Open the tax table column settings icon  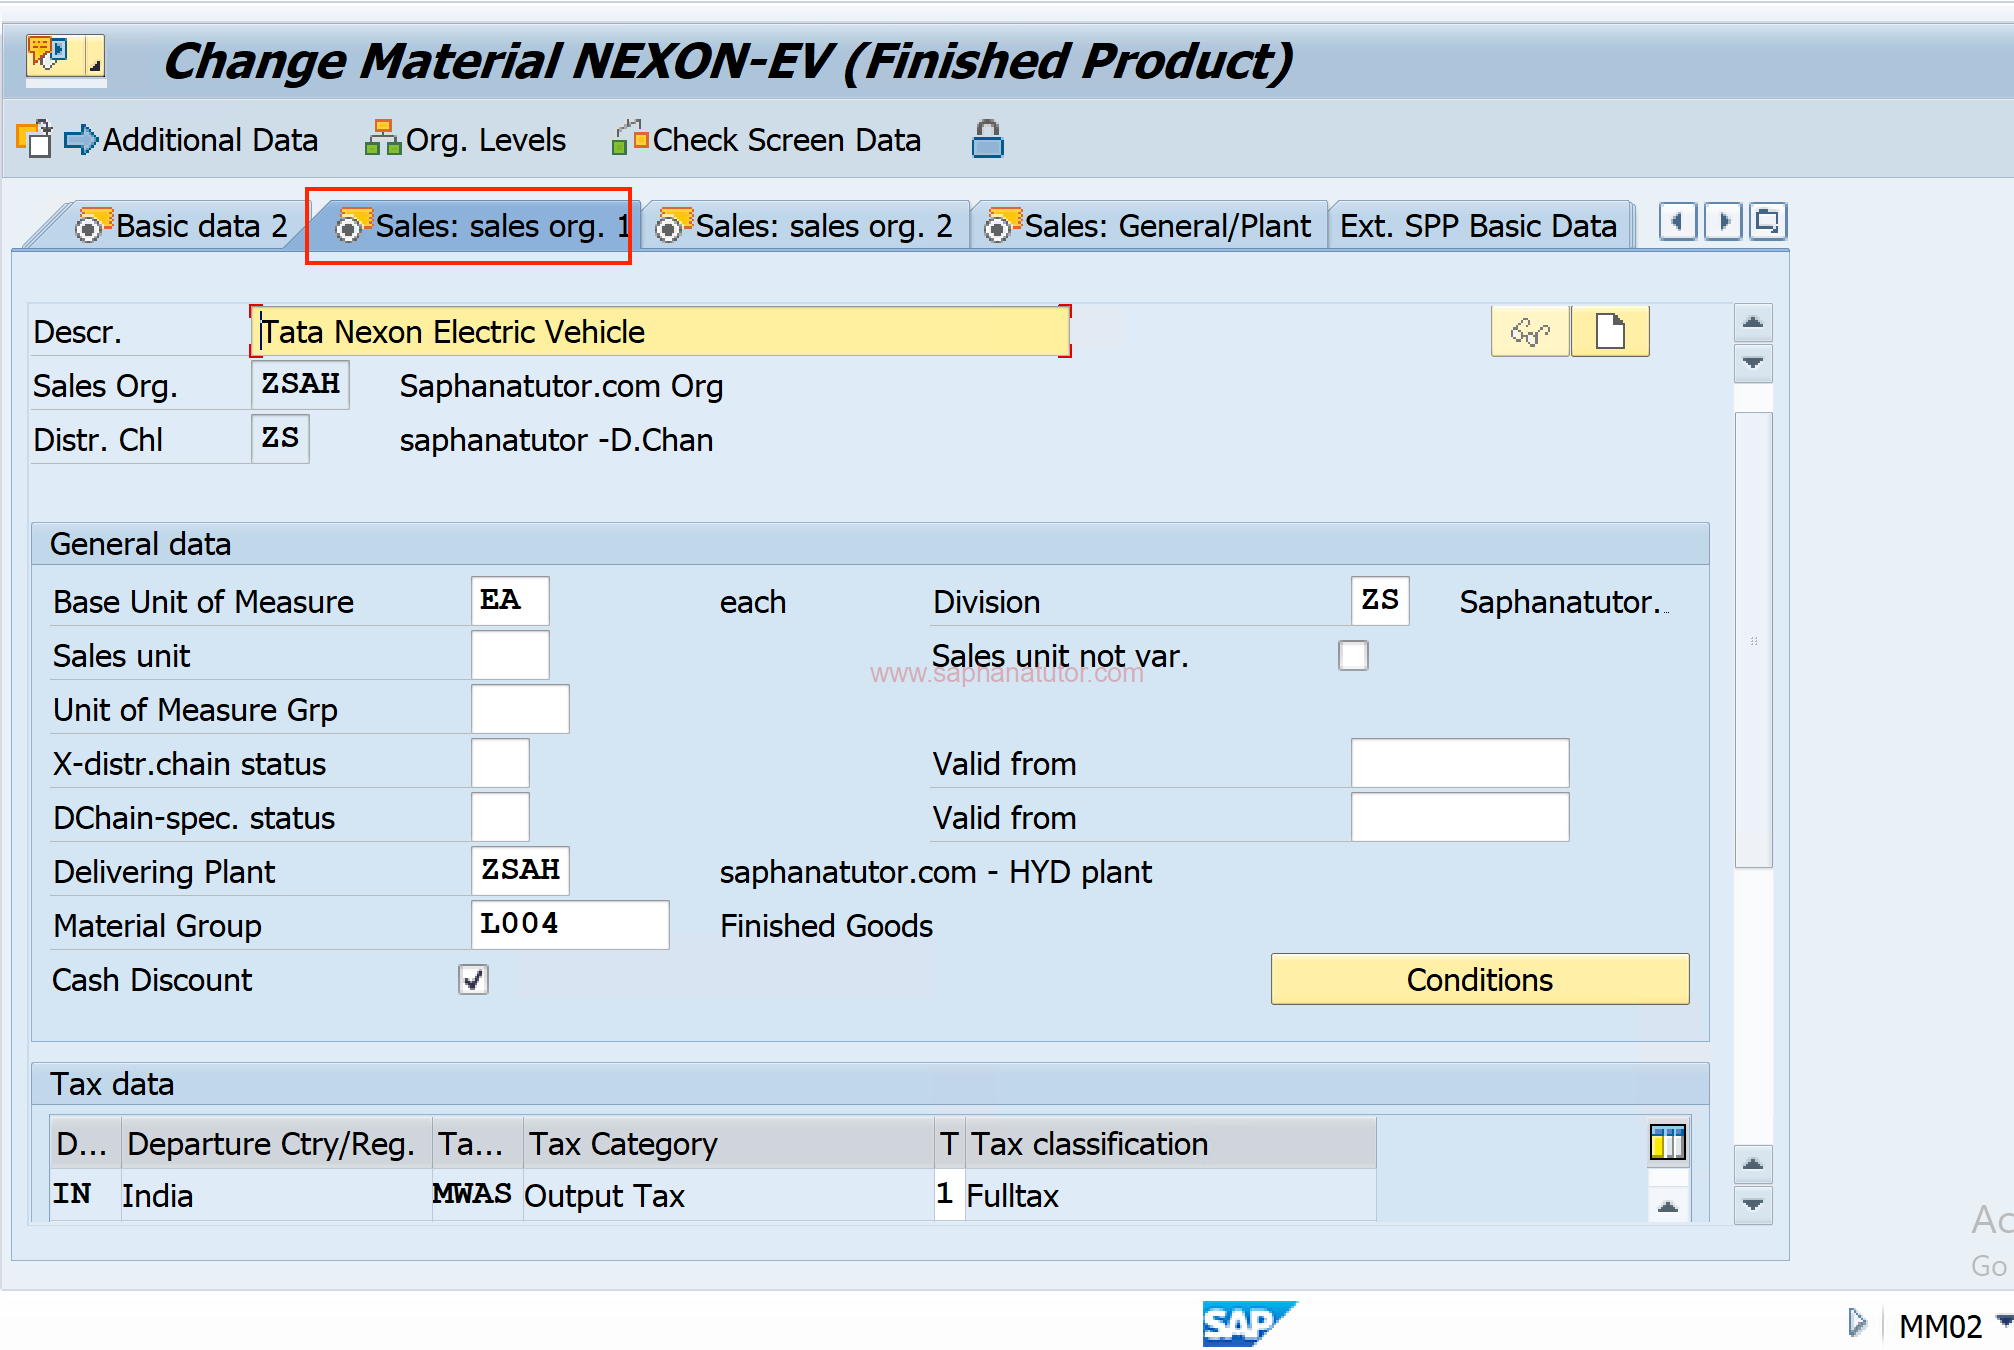pyautogui.click(x=1668, y=1142)
